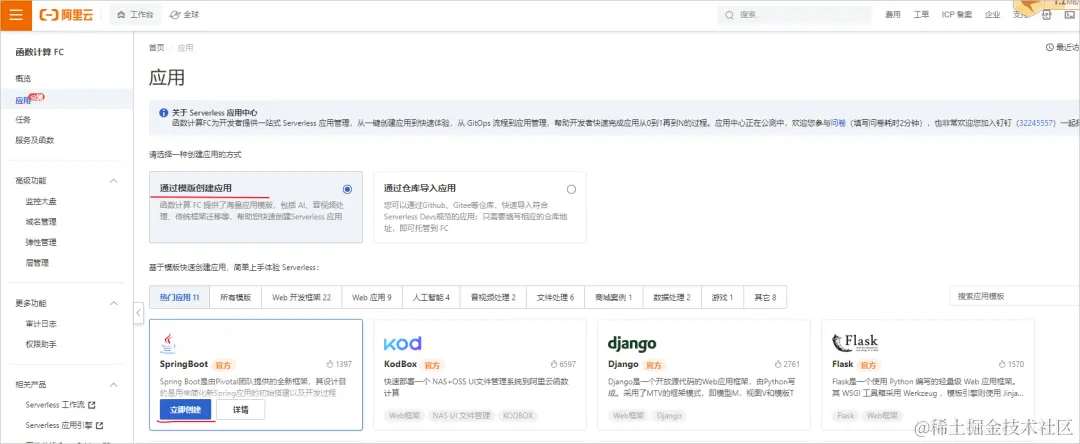Click the magnifier icon in top search

tap(730, 14)
